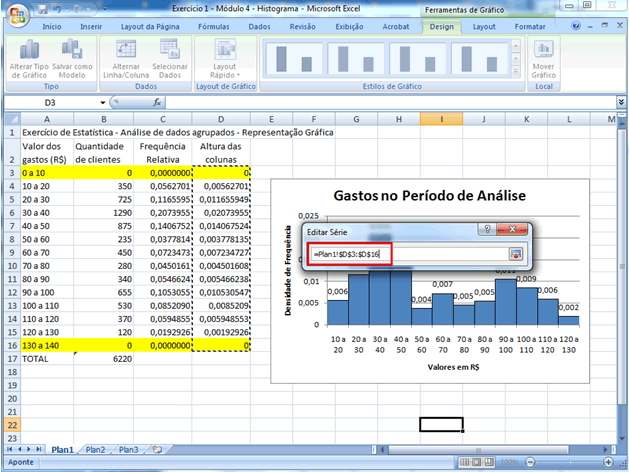Click the fx insert function icon

(x=157, y=102)
